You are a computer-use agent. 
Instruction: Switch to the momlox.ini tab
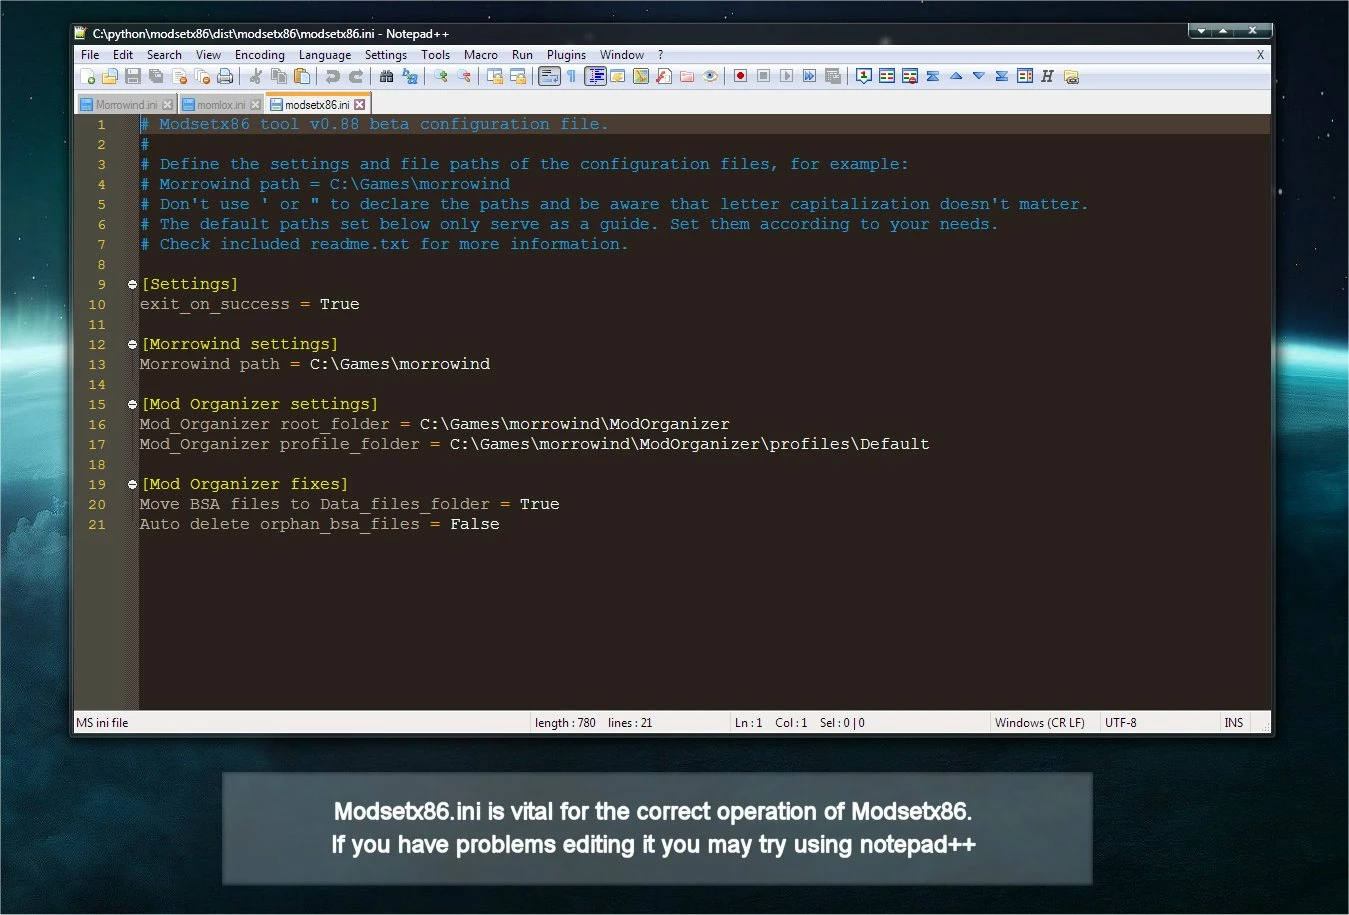click(x=220, y=105)
